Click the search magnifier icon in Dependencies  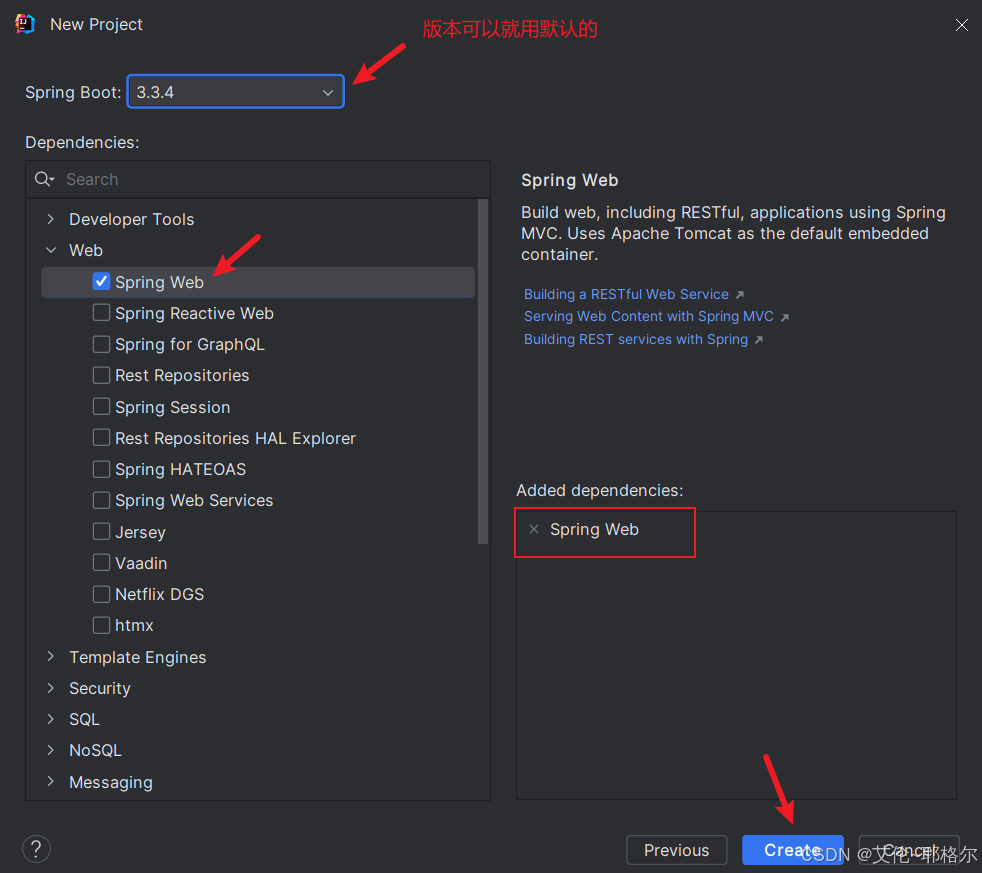(x=44, y=179)
